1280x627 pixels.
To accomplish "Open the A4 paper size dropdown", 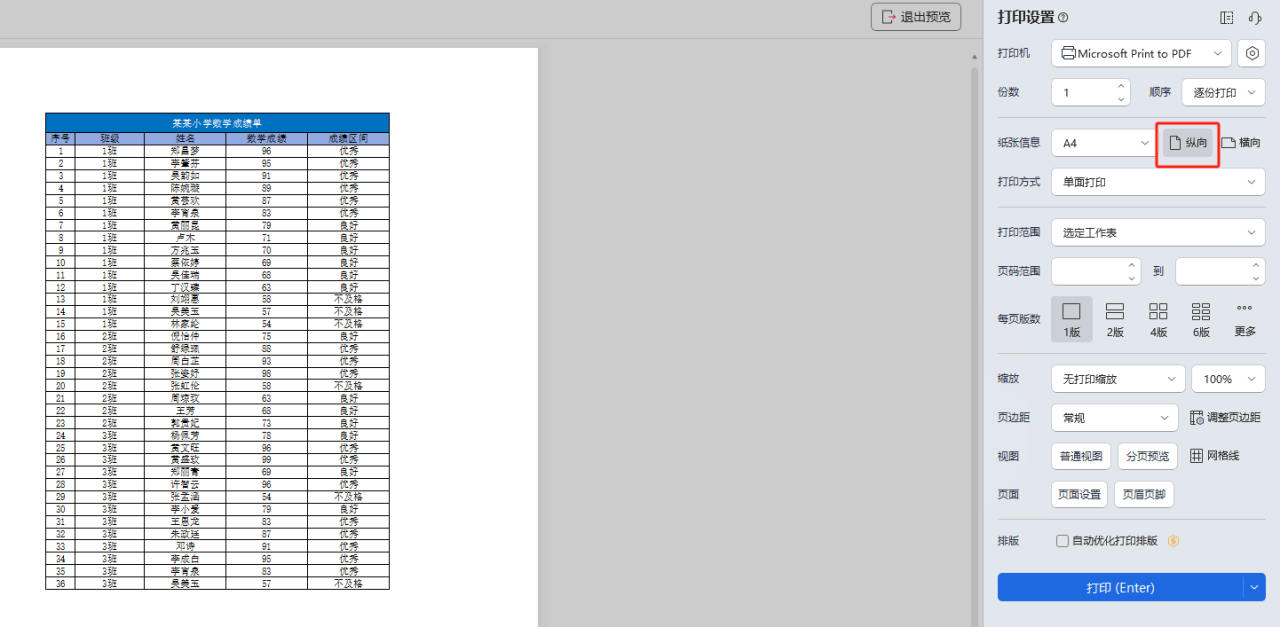I will (1105, 143).
